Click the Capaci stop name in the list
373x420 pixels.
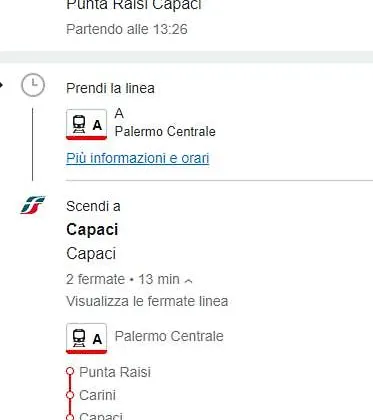pos(101,416)
